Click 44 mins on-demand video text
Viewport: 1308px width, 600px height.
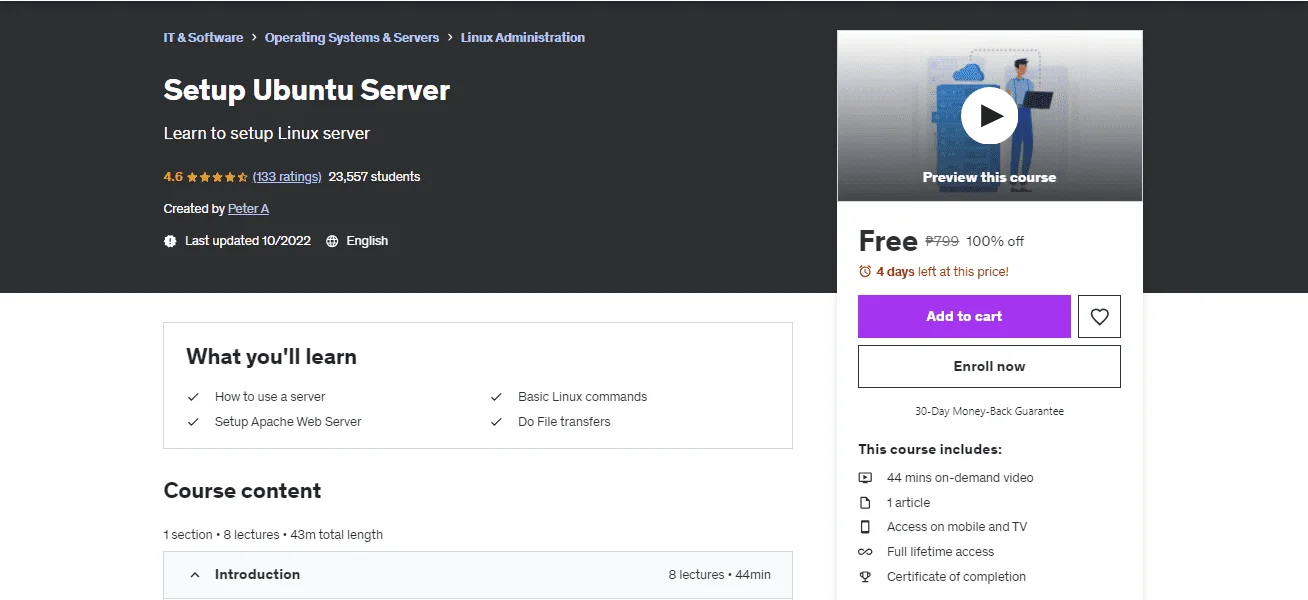[x=960, y=478]
